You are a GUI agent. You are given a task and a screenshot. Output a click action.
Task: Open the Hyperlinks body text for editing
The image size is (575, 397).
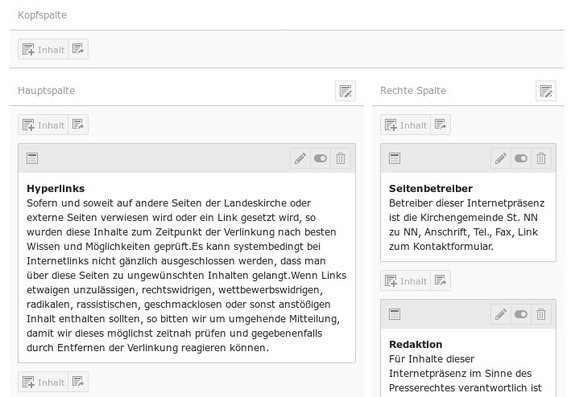[186, 275]
